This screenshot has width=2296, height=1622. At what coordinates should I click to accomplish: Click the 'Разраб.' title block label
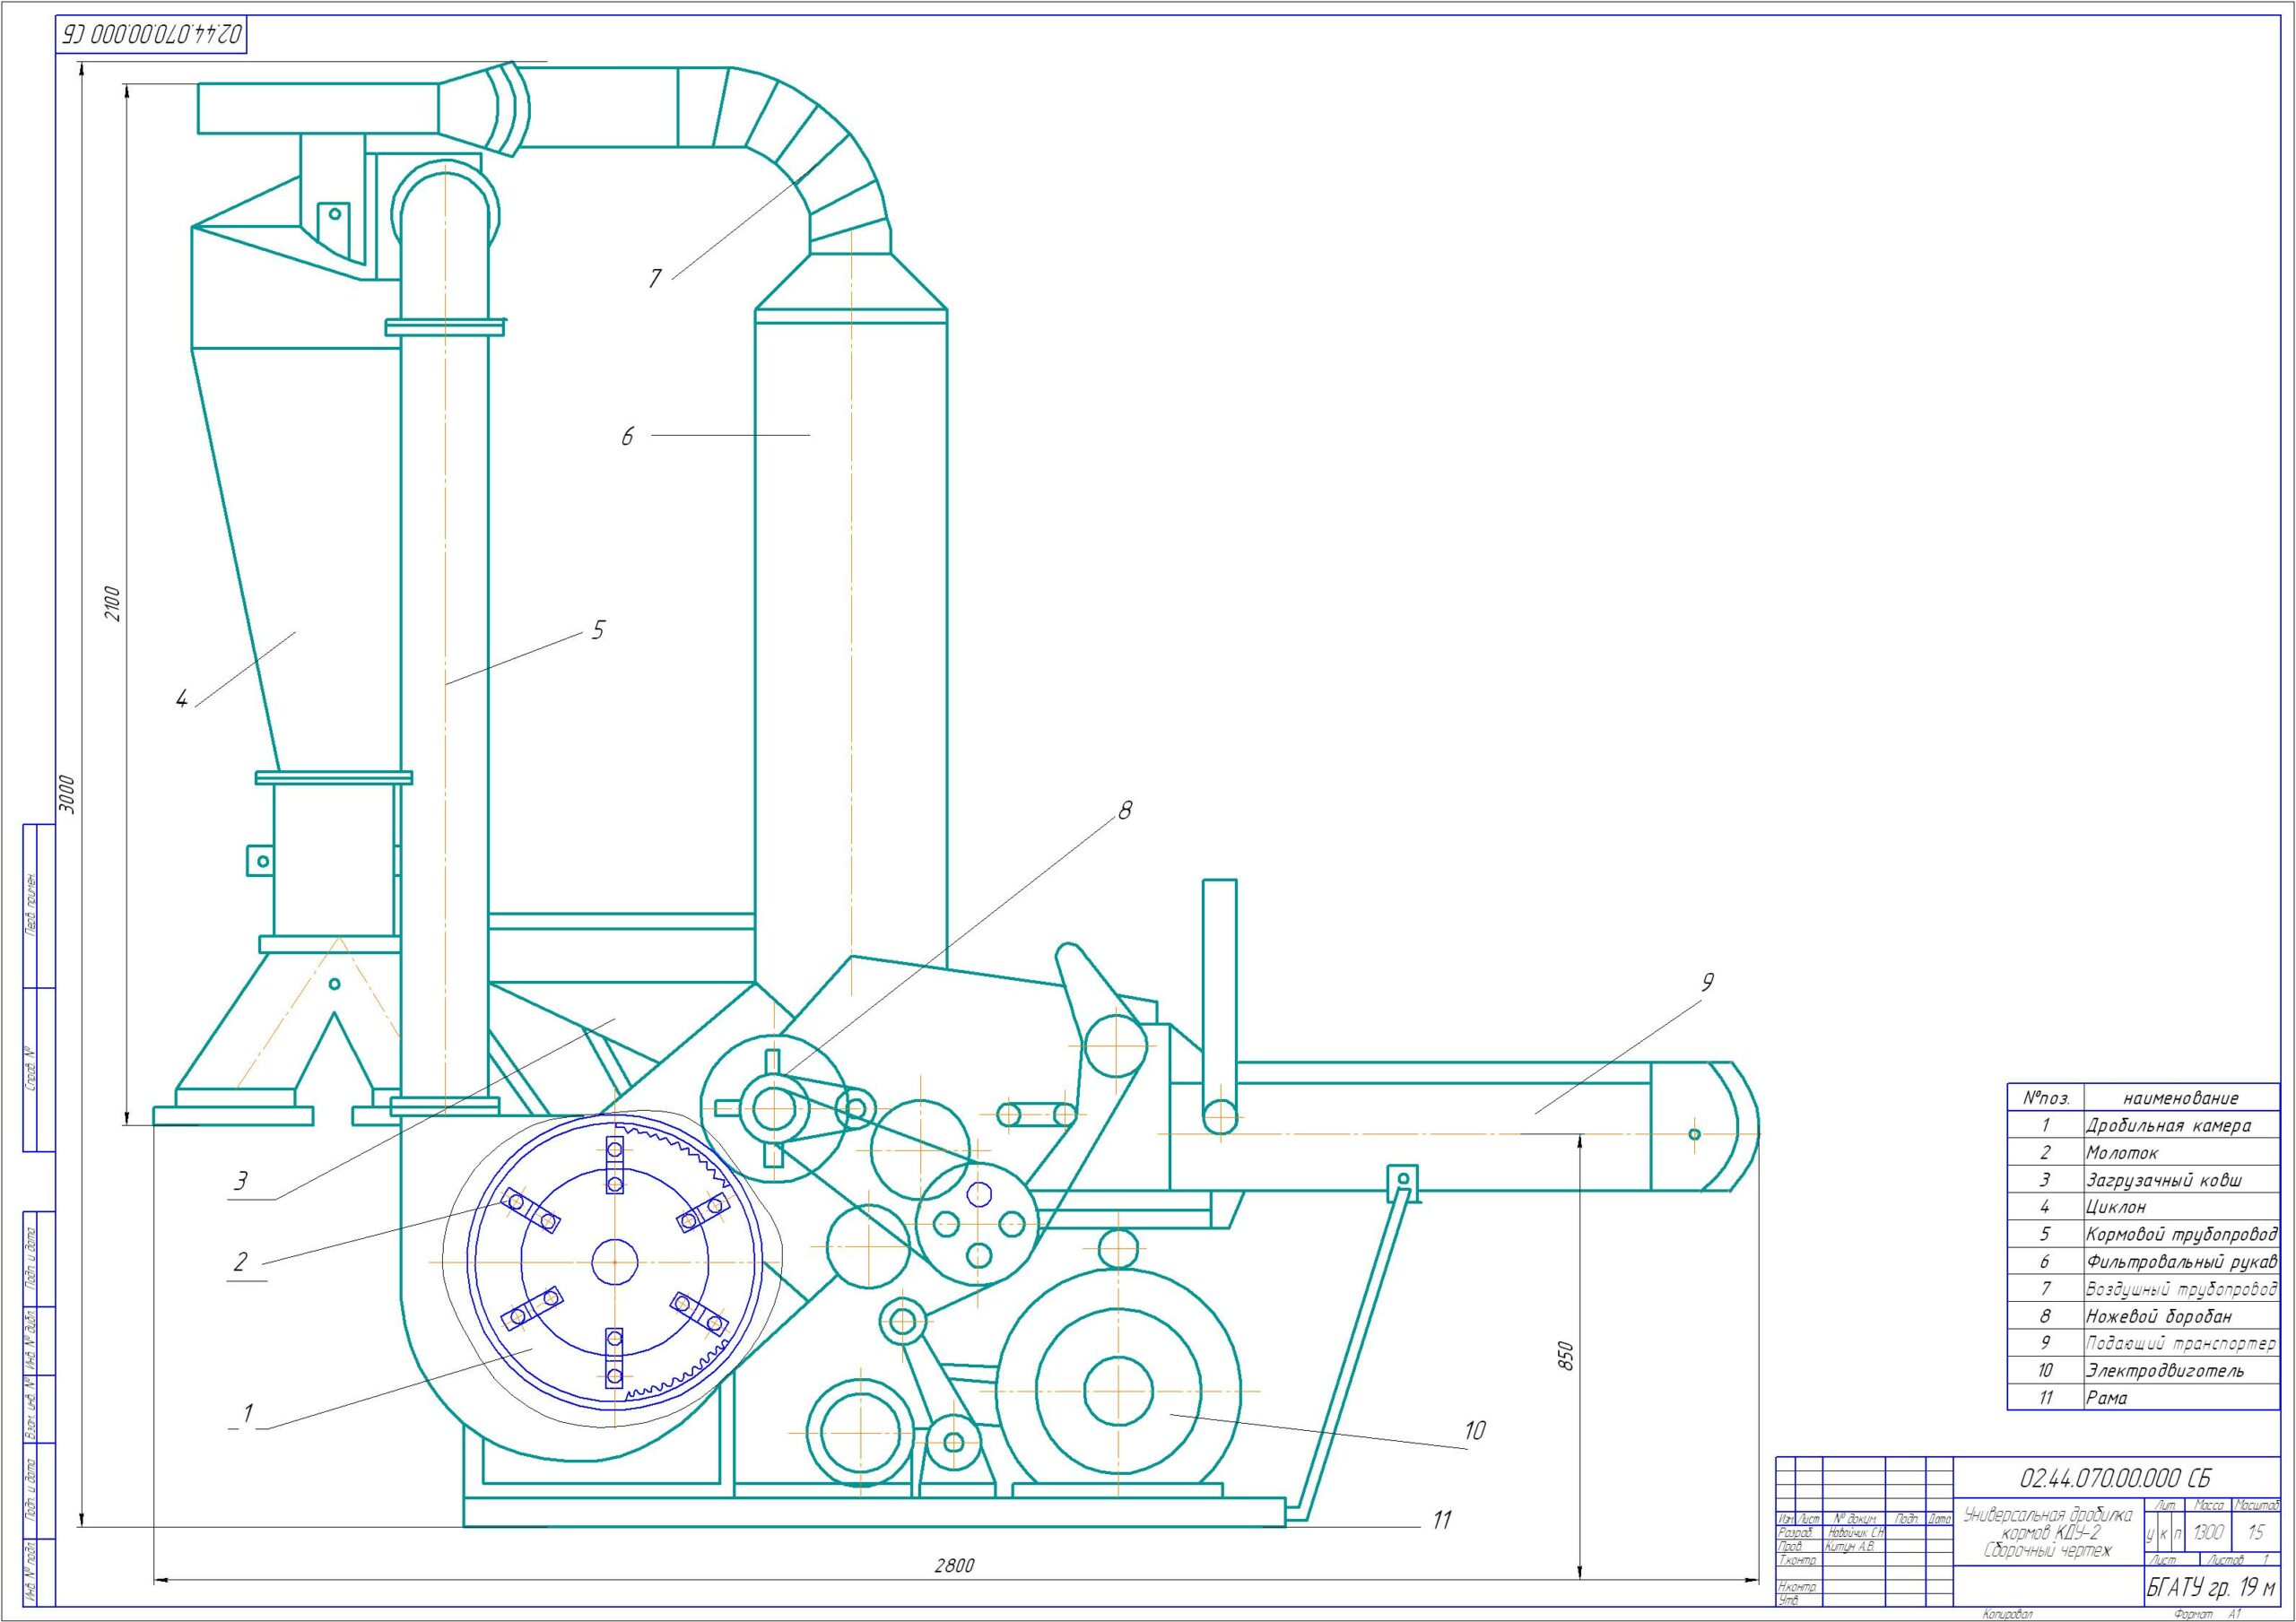click(x=1796, y=1532)
